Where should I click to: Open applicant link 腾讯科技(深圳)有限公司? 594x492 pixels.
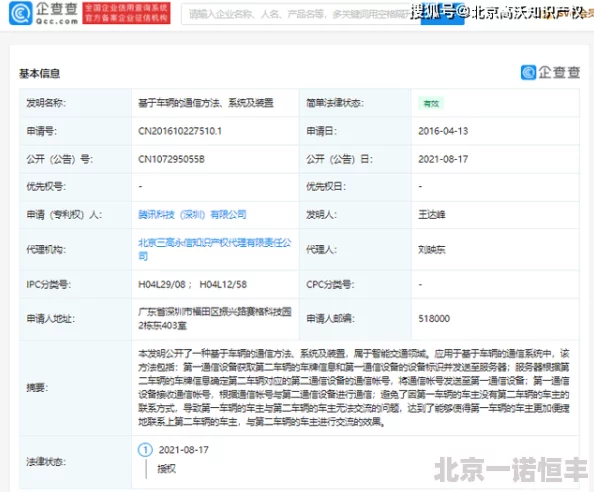192,215
